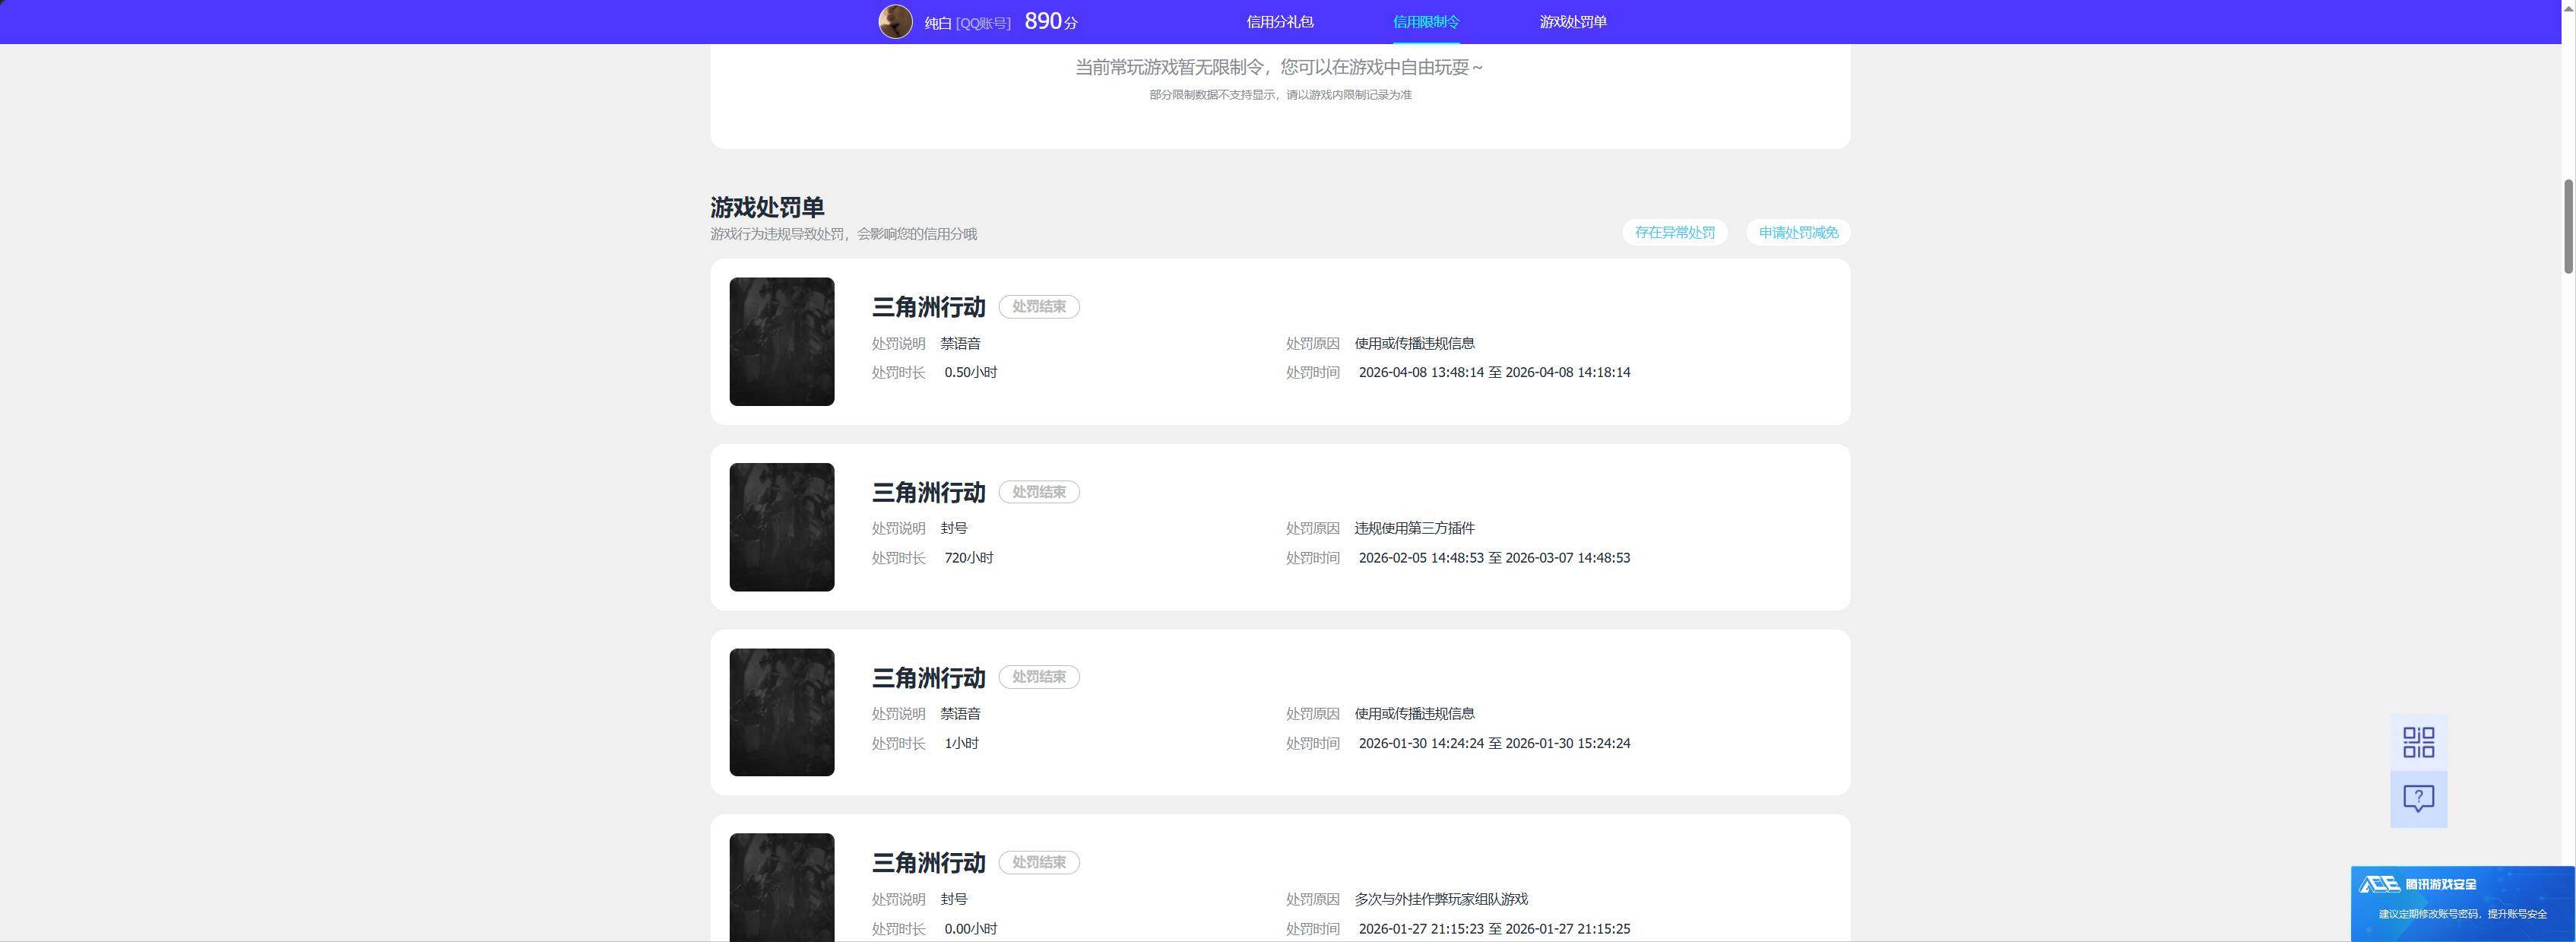Screen dimensions: 2576x942
Task: Switch to the 游戏处罚单 tab
Action: tap(1573, 21)
